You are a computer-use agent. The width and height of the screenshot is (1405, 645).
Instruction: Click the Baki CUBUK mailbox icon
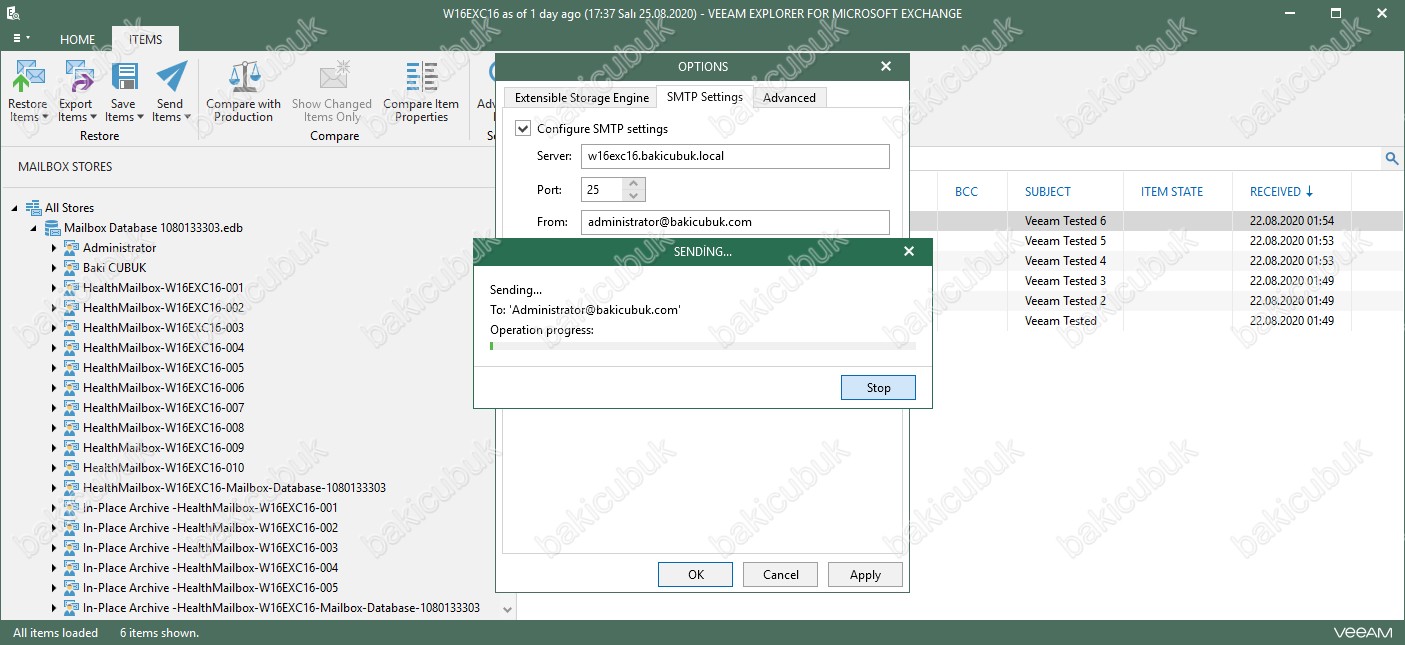(71, 268)
